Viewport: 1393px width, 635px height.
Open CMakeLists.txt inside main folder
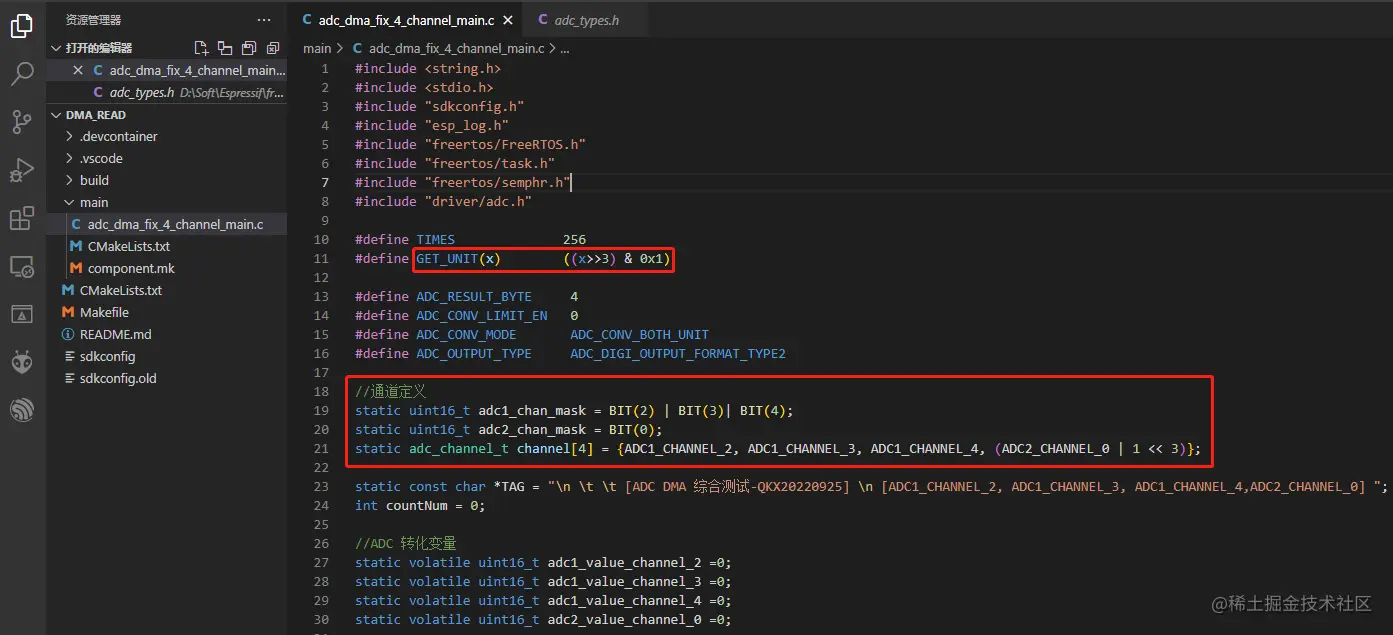tap(128, 246)
